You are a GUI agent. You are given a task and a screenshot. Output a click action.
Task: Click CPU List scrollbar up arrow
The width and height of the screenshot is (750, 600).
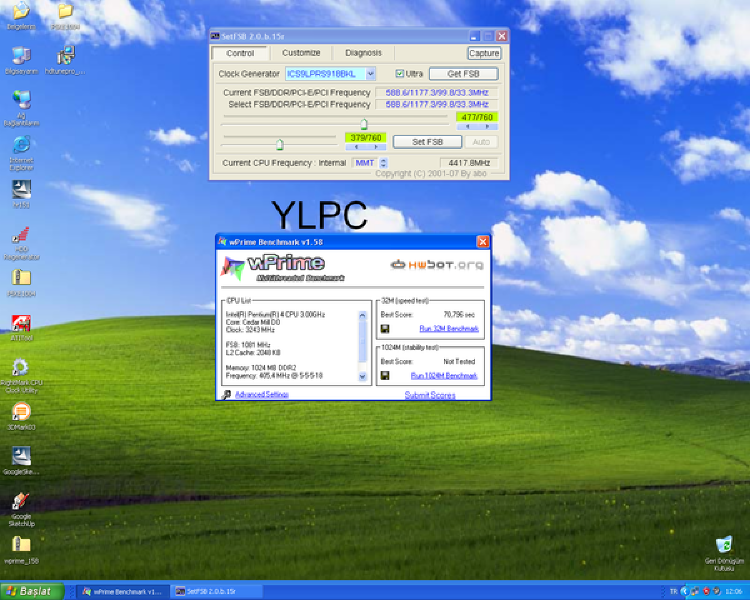point(362,316)
